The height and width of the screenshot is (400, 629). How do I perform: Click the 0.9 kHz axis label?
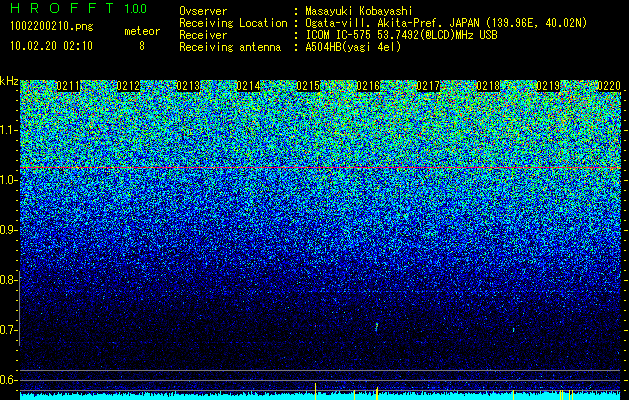click(x=7, y=230)
